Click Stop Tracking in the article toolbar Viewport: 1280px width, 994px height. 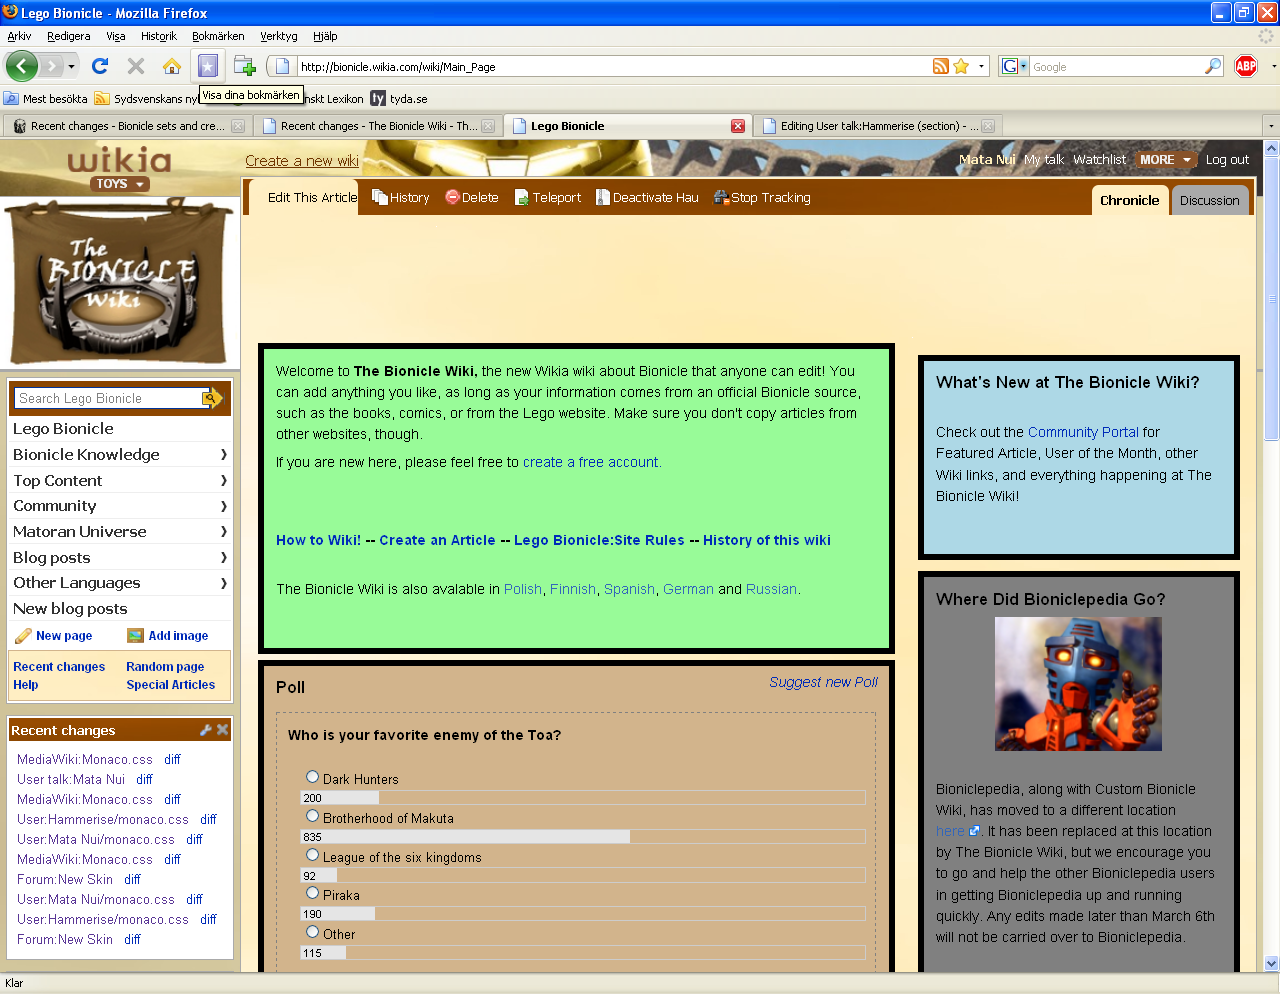[x=762, y=197]
